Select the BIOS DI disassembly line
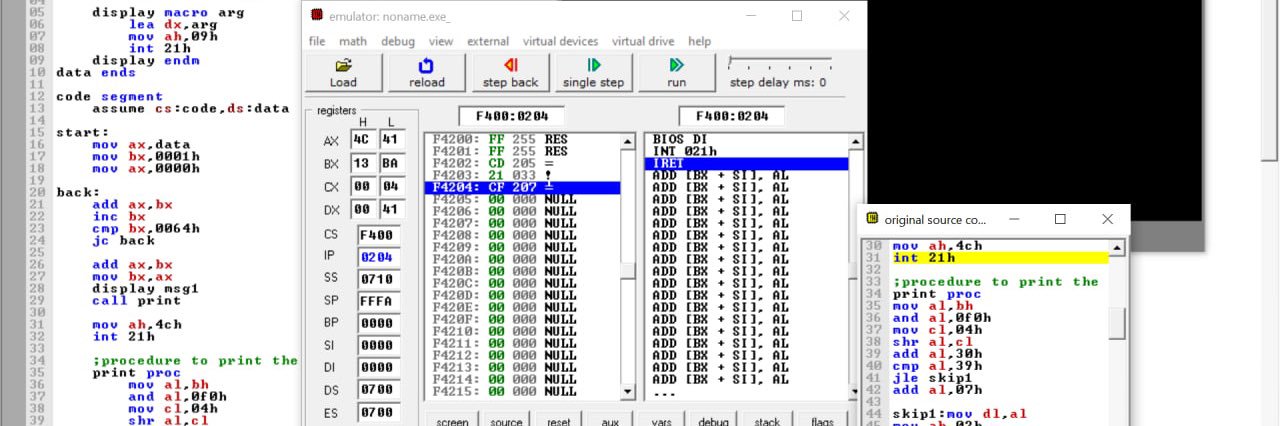Image resolution: width=1280 pixels, height=426 pixels. click(746, 139)
